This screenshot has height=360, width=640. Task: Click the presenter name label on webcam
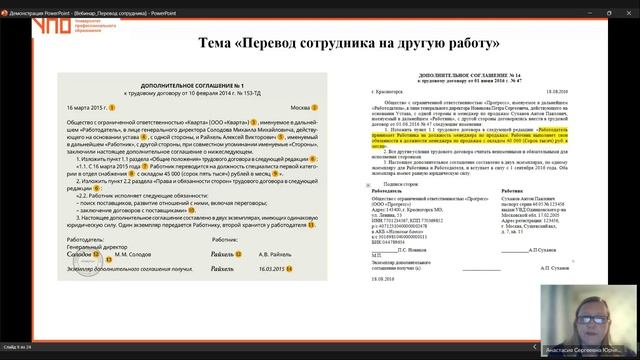[x=584, y=350]
